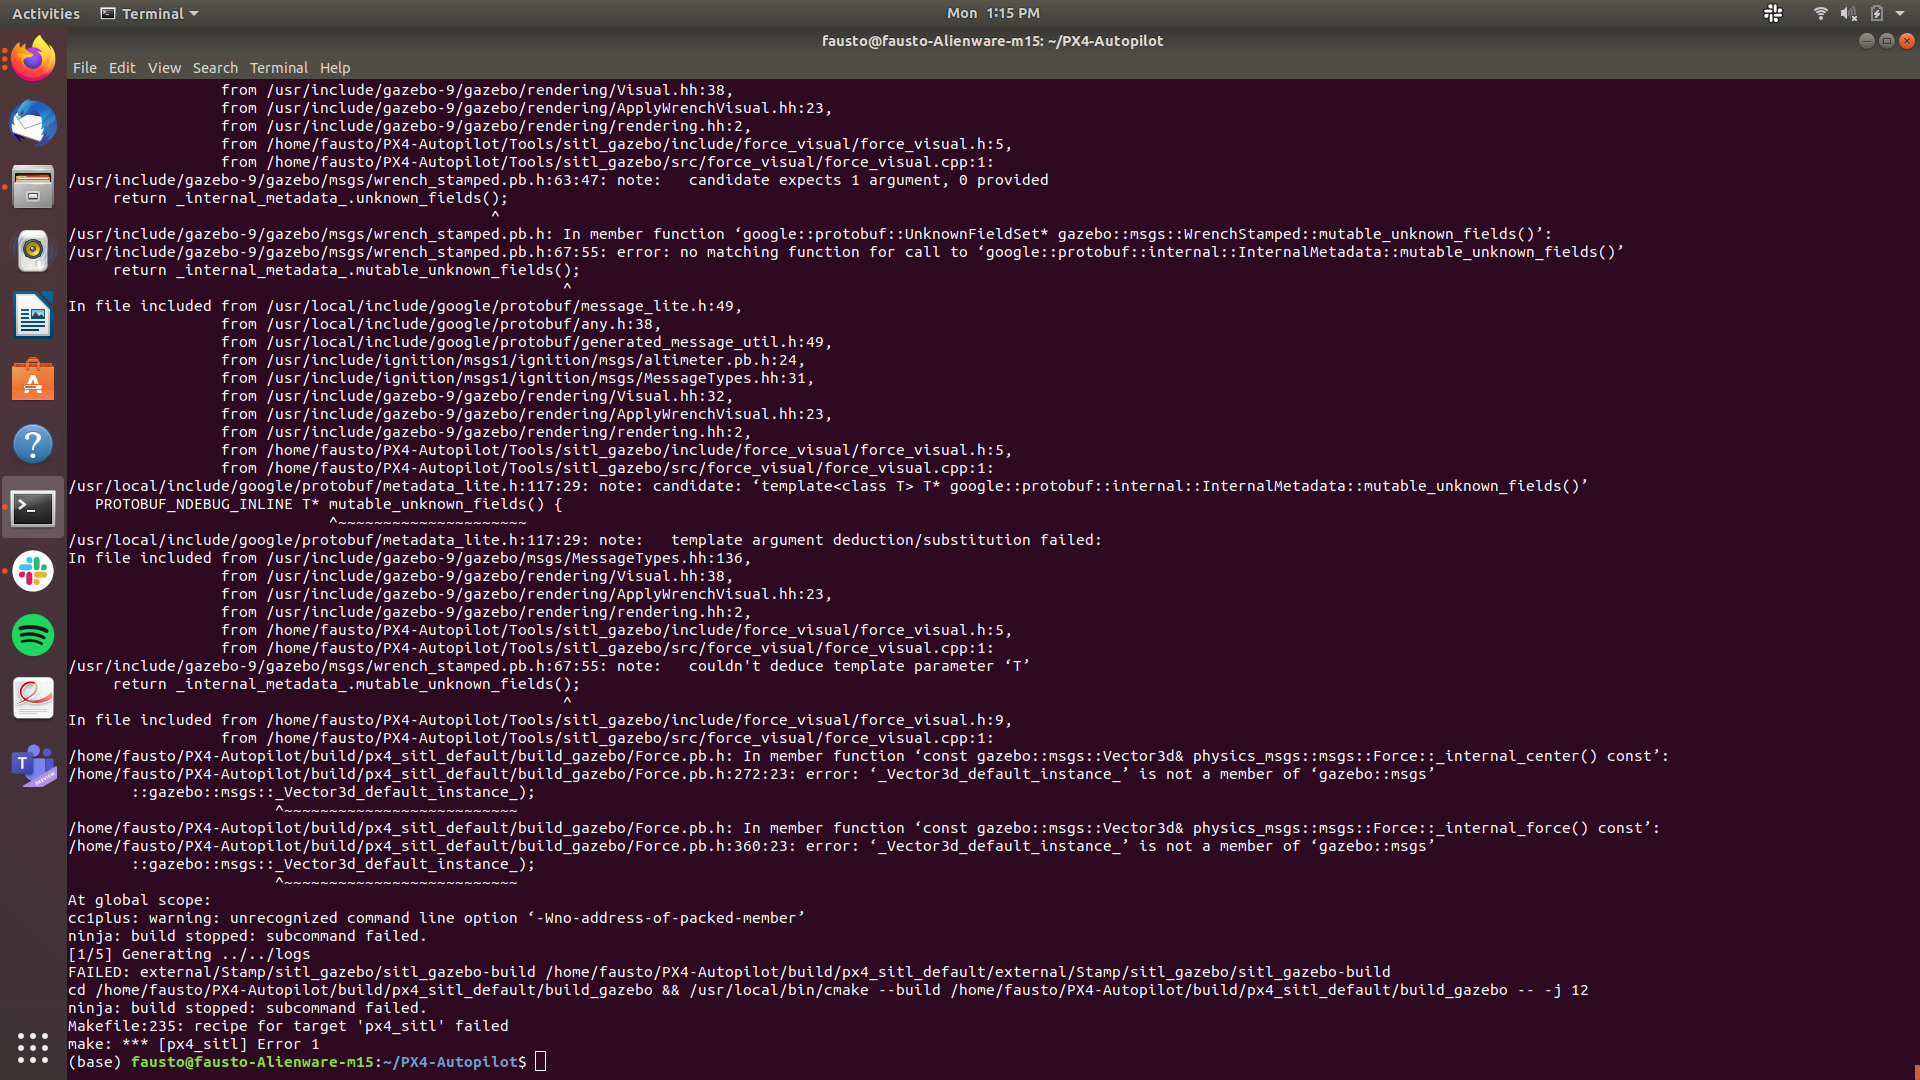Open the calendar via Mon 1:15 PM clock

pyautogui.click(x=993, y=13)
